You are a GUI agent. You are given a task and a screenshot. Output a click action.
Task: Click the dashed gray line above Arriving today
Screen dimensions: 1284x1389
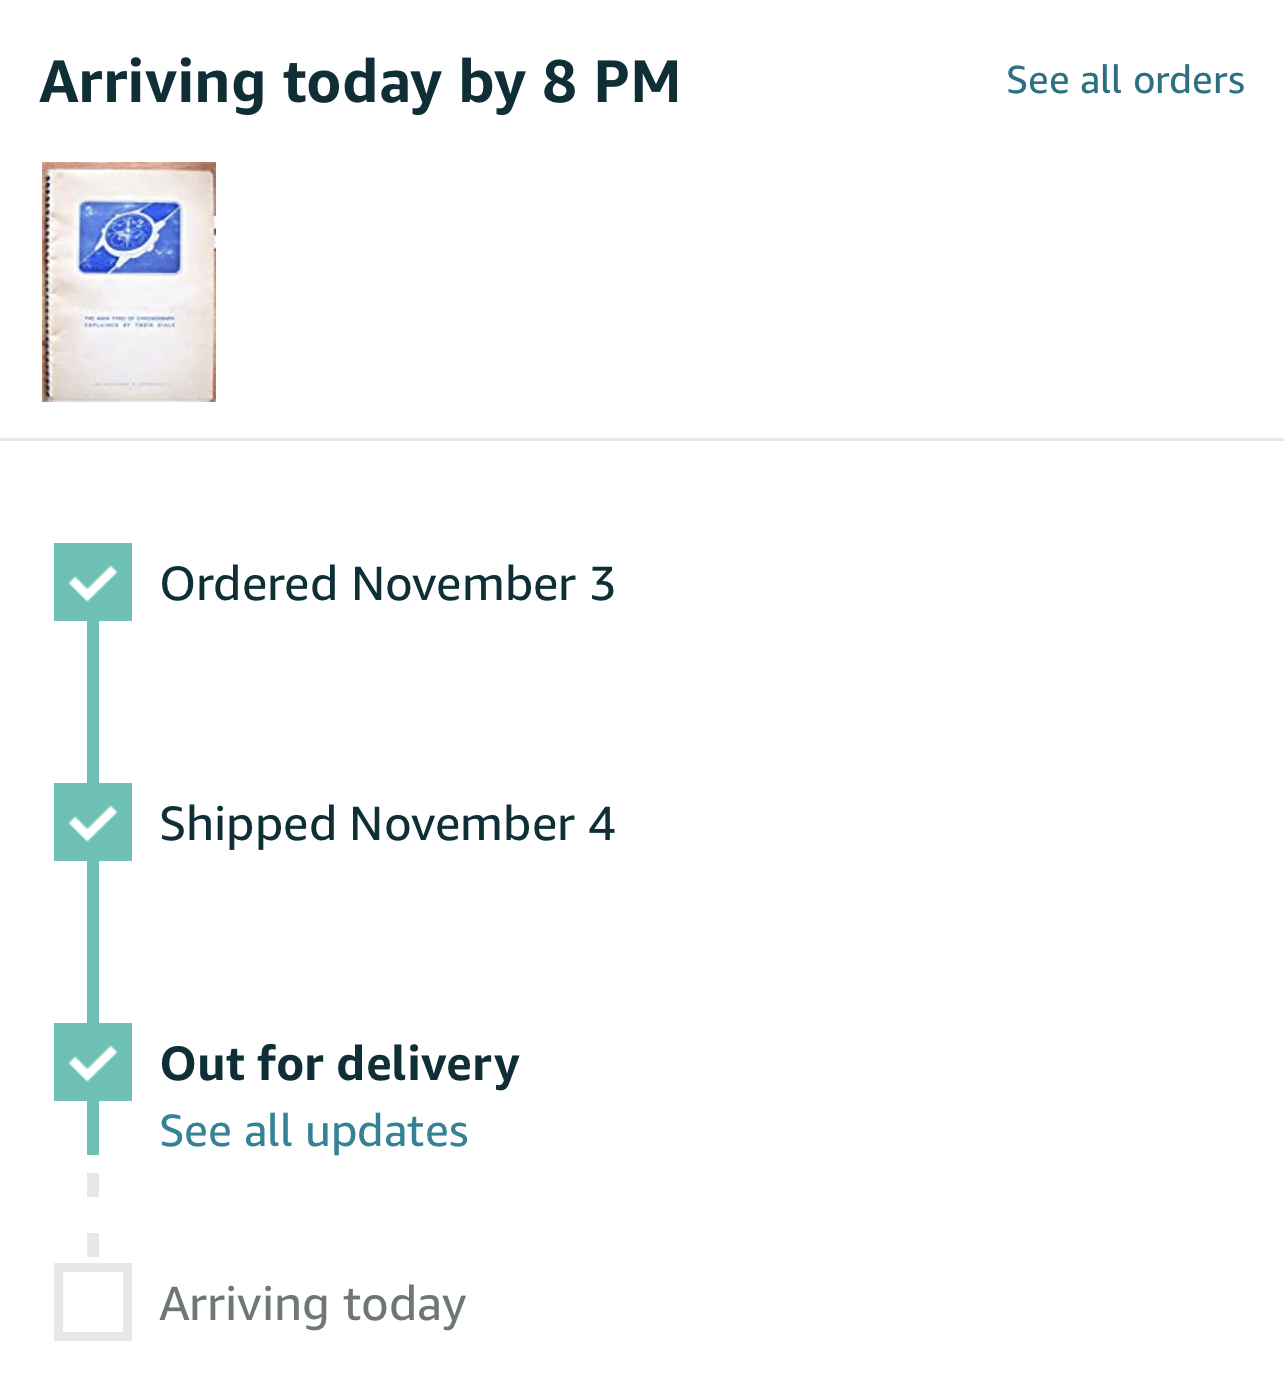click(93, 1215)
